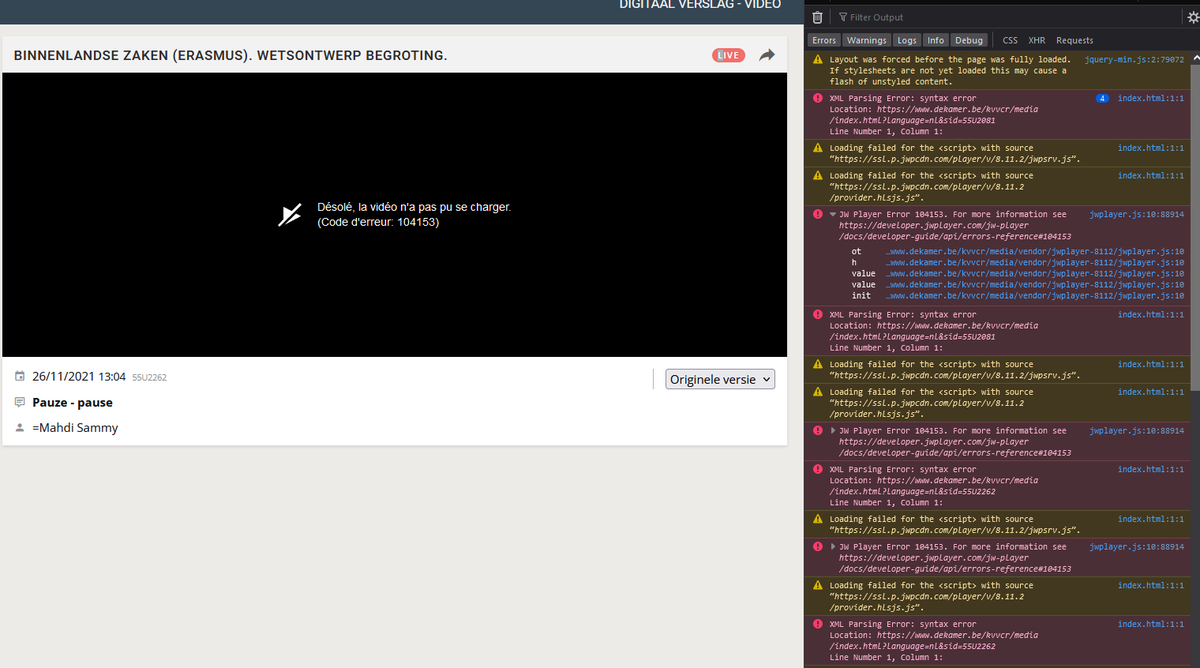The image size is (1200, 668).
Task: Click the share arrow icon beside LIVE
Action: point(767,55)
